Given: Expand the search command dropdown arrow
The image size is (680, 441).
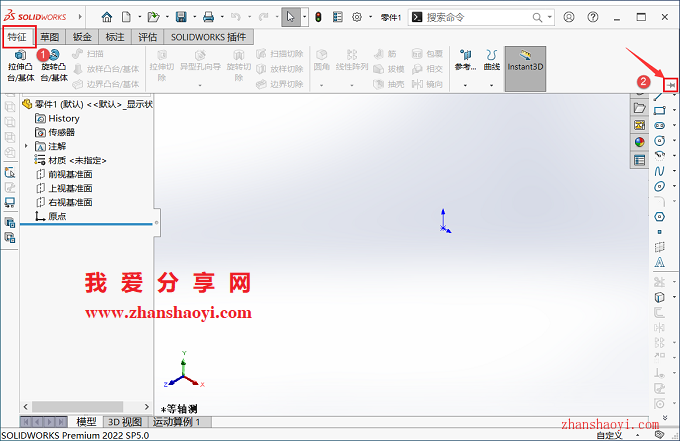Looking at the screenshot, I should [x=549, y=17].
